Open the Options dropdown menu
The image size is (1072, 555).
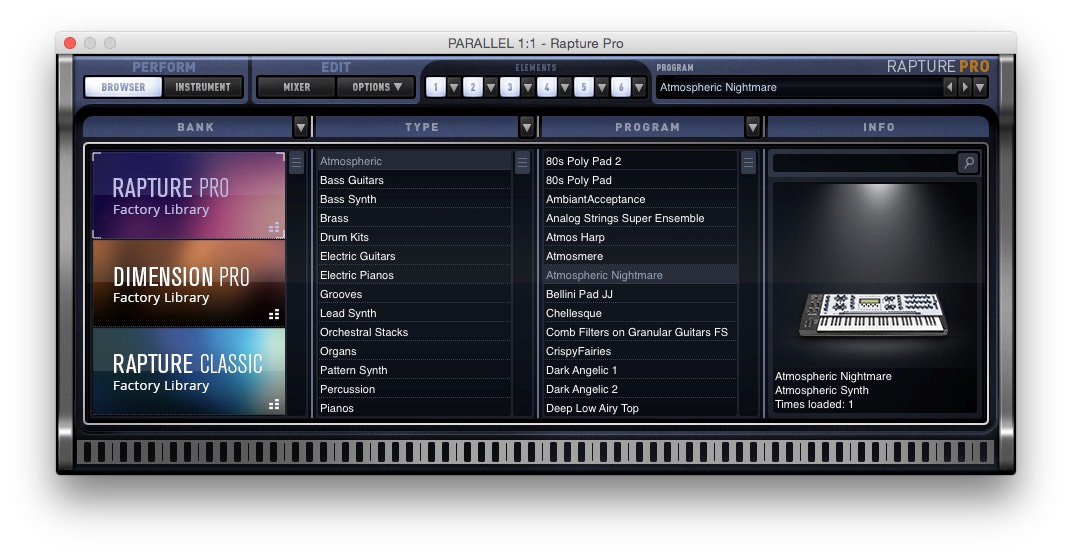click(x=375, y=87)
